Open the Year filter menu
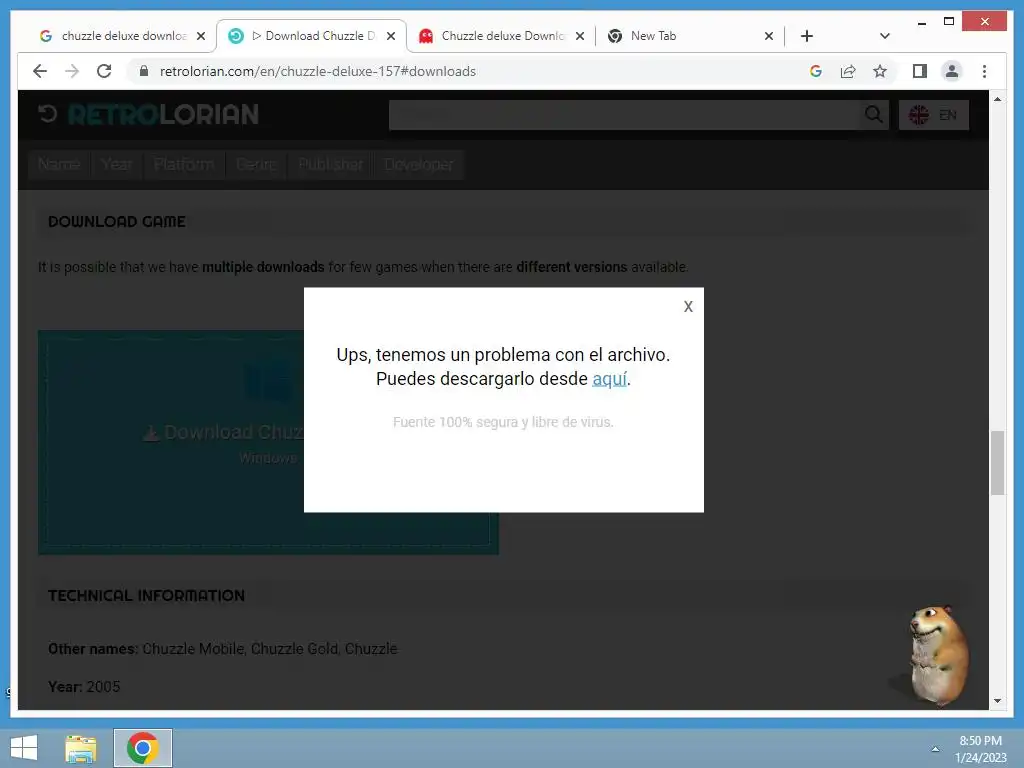 point(117,165)
